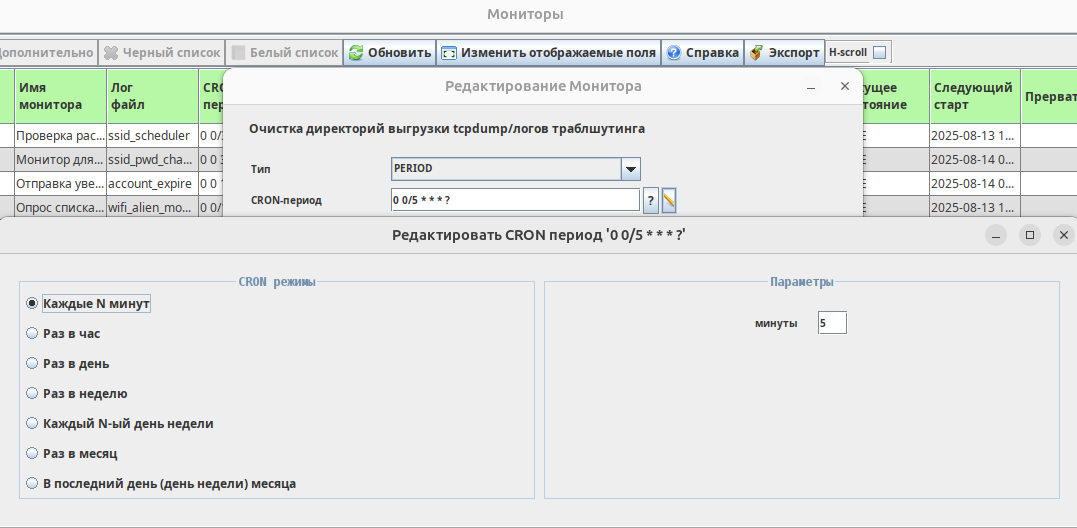Select Раз в день mode
The width and height of the screenshot is (1077, 528).
pos(32,363)
